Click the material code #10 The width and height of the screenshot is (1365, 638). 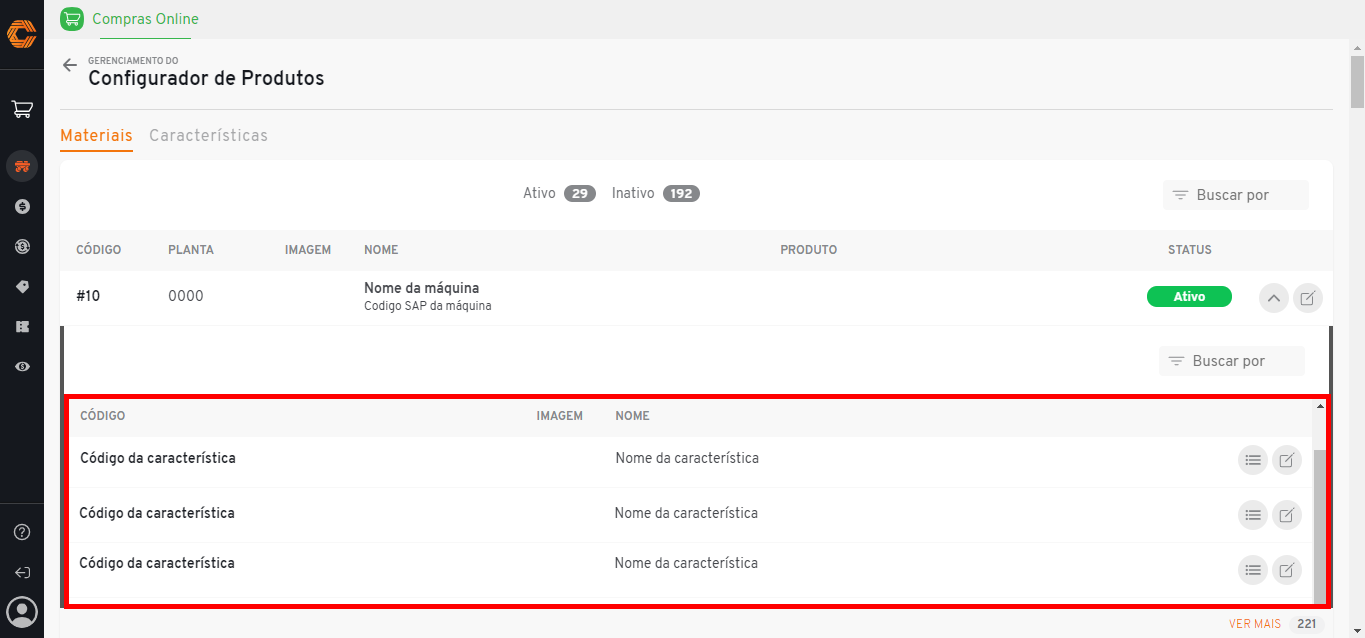point(88,296)
